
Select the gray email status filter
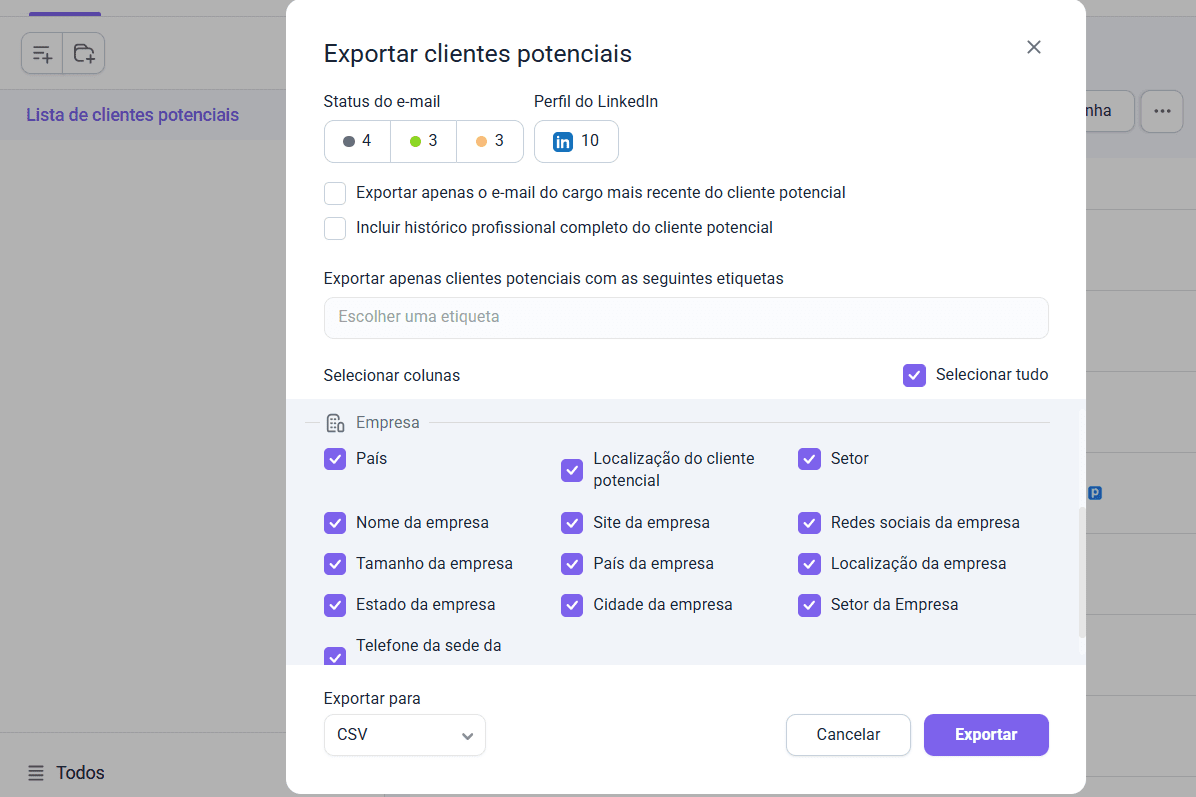click(x=357, y=141)
